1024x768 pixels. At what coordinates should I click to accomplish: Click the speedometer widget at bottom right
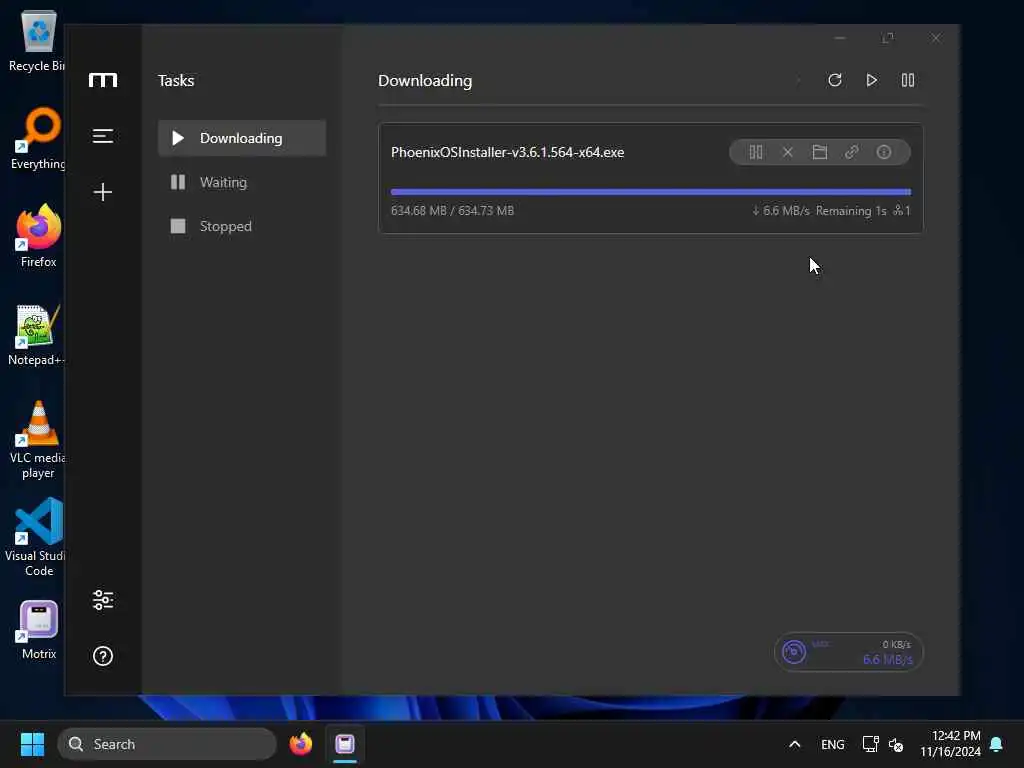[x=848, y=652]
